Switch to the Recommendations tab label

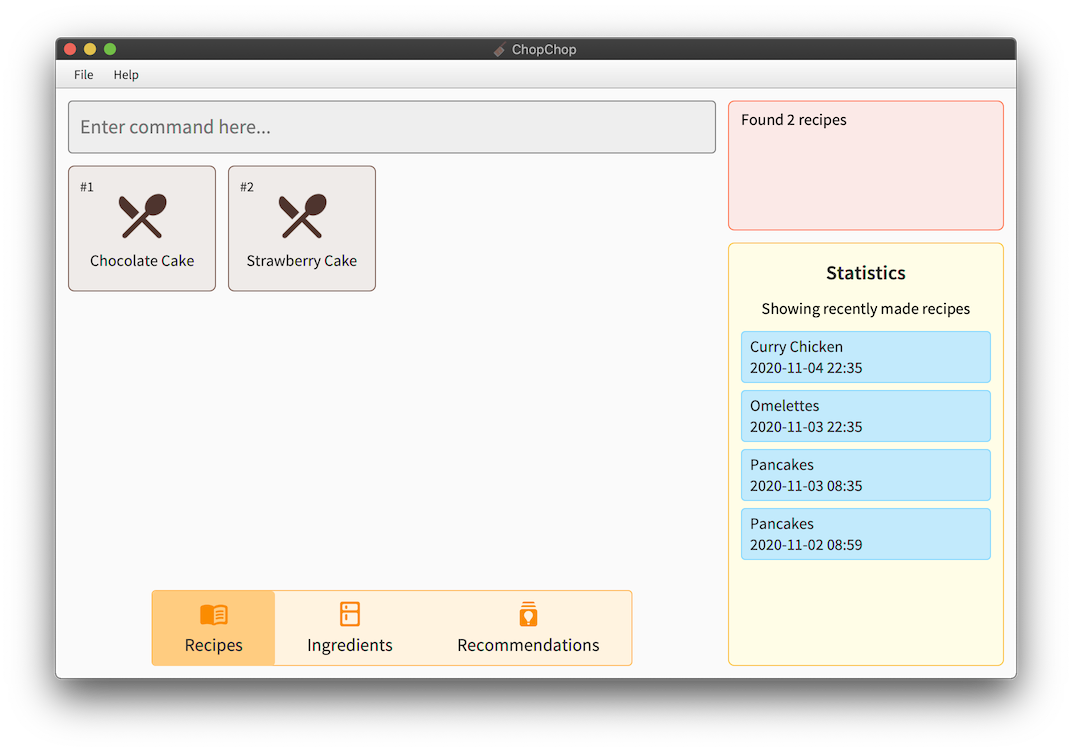click(528, 645)
